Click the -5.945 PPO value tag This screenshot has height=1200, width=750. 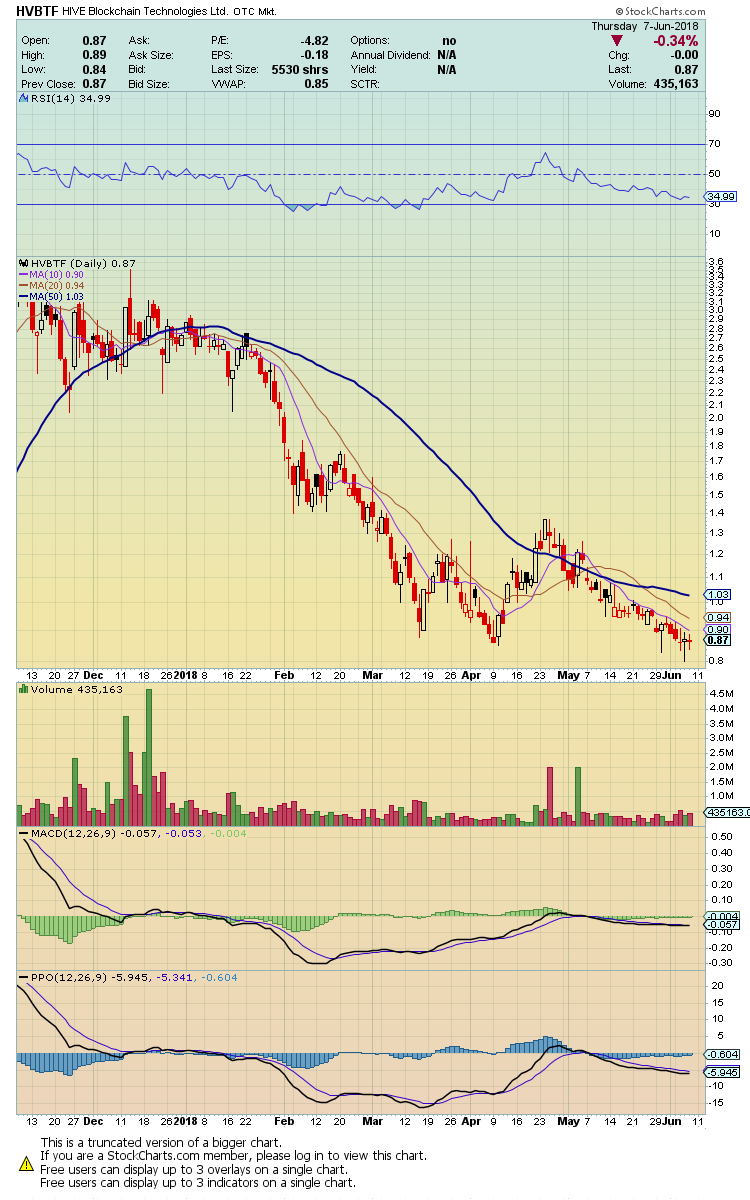click(723, 1072)
